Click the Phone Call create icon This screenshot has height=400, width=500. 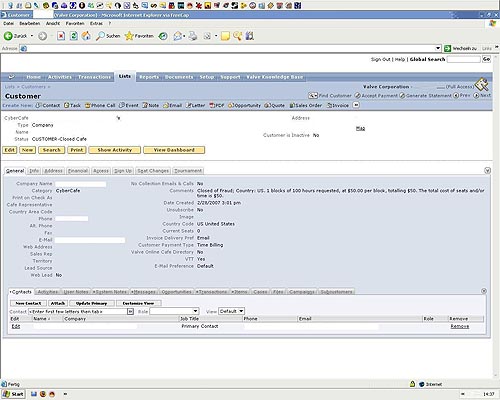tap(88, 105)
